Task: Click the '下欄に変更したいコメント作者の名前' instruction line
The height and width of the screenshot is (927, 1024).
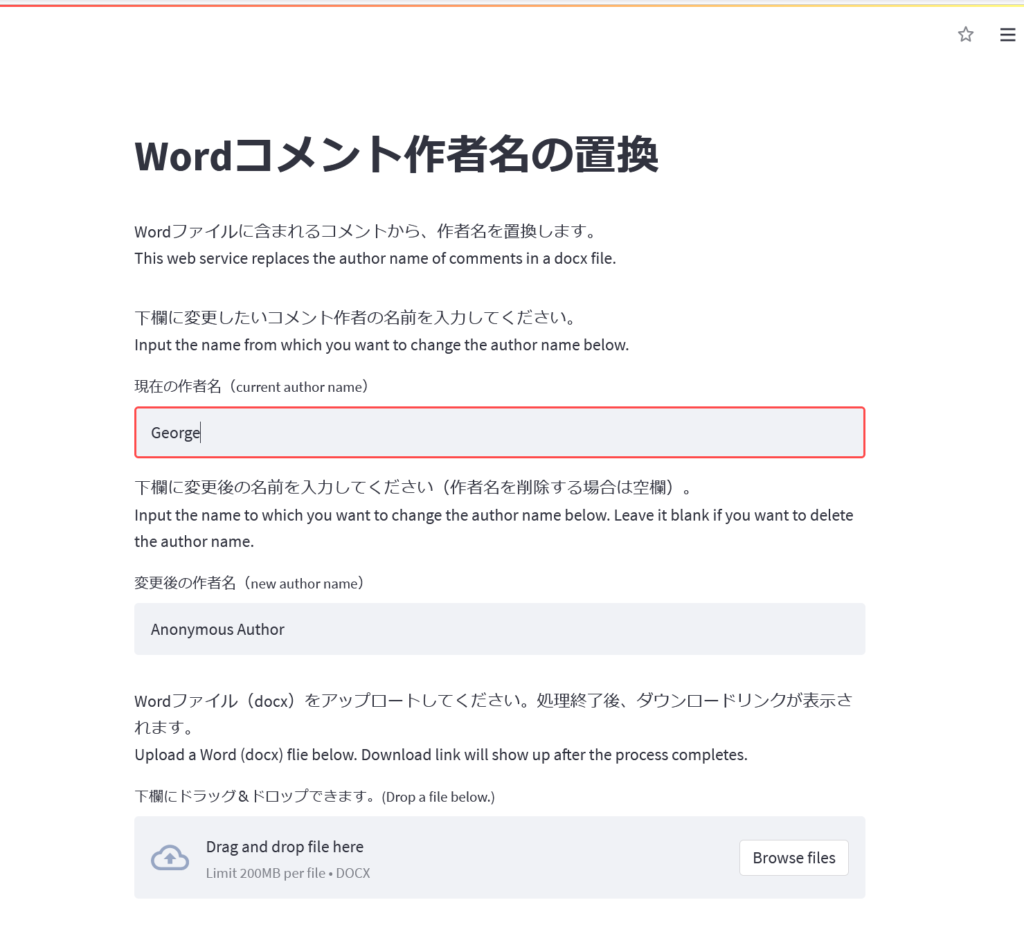Action: (x=353, y=318)
